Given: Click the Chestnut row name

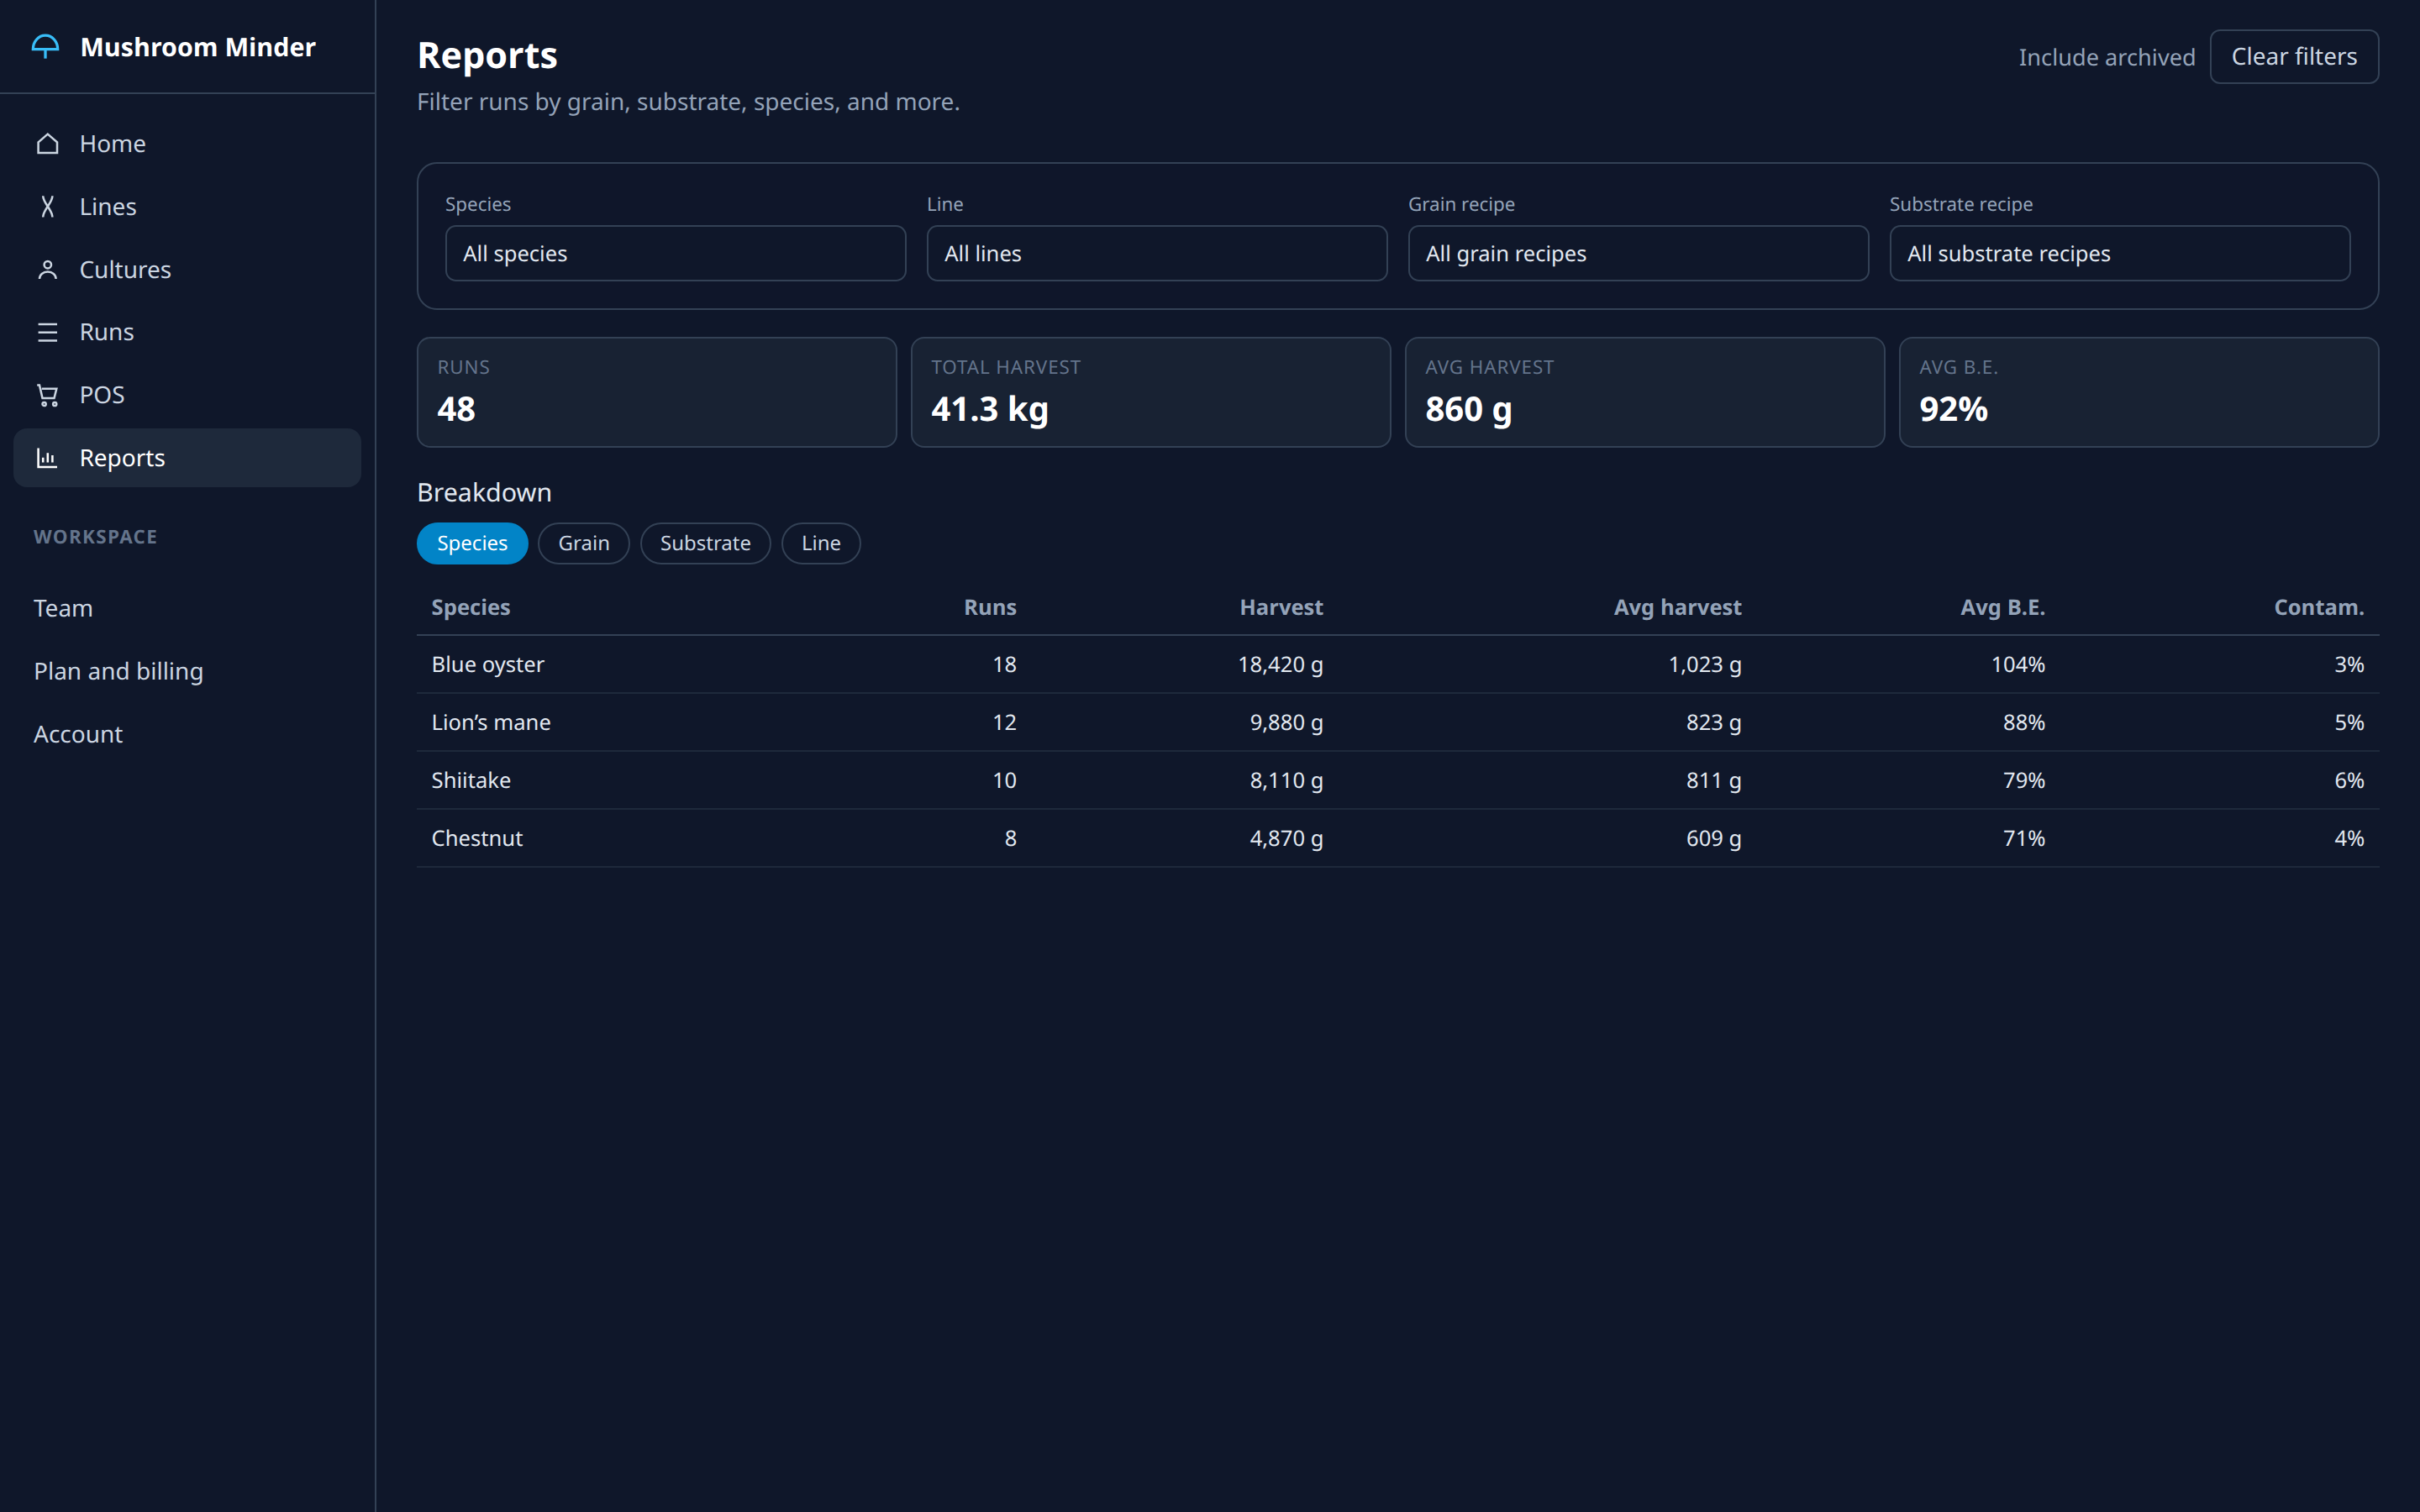Looking at the screenshot, I should click(477, 838).
